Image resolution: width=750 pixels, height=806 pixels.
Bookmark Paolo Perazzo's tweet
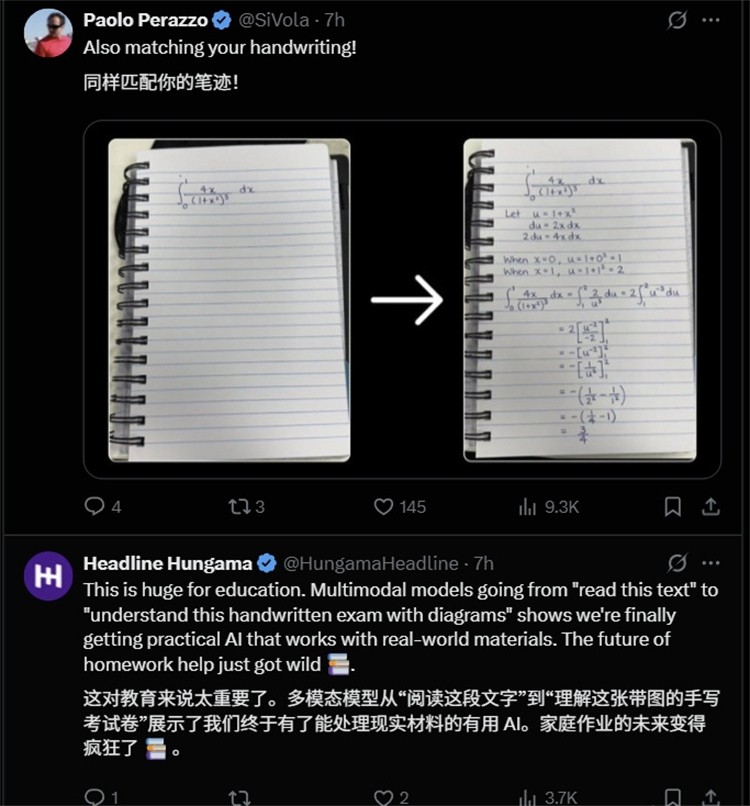coord(673,507)
